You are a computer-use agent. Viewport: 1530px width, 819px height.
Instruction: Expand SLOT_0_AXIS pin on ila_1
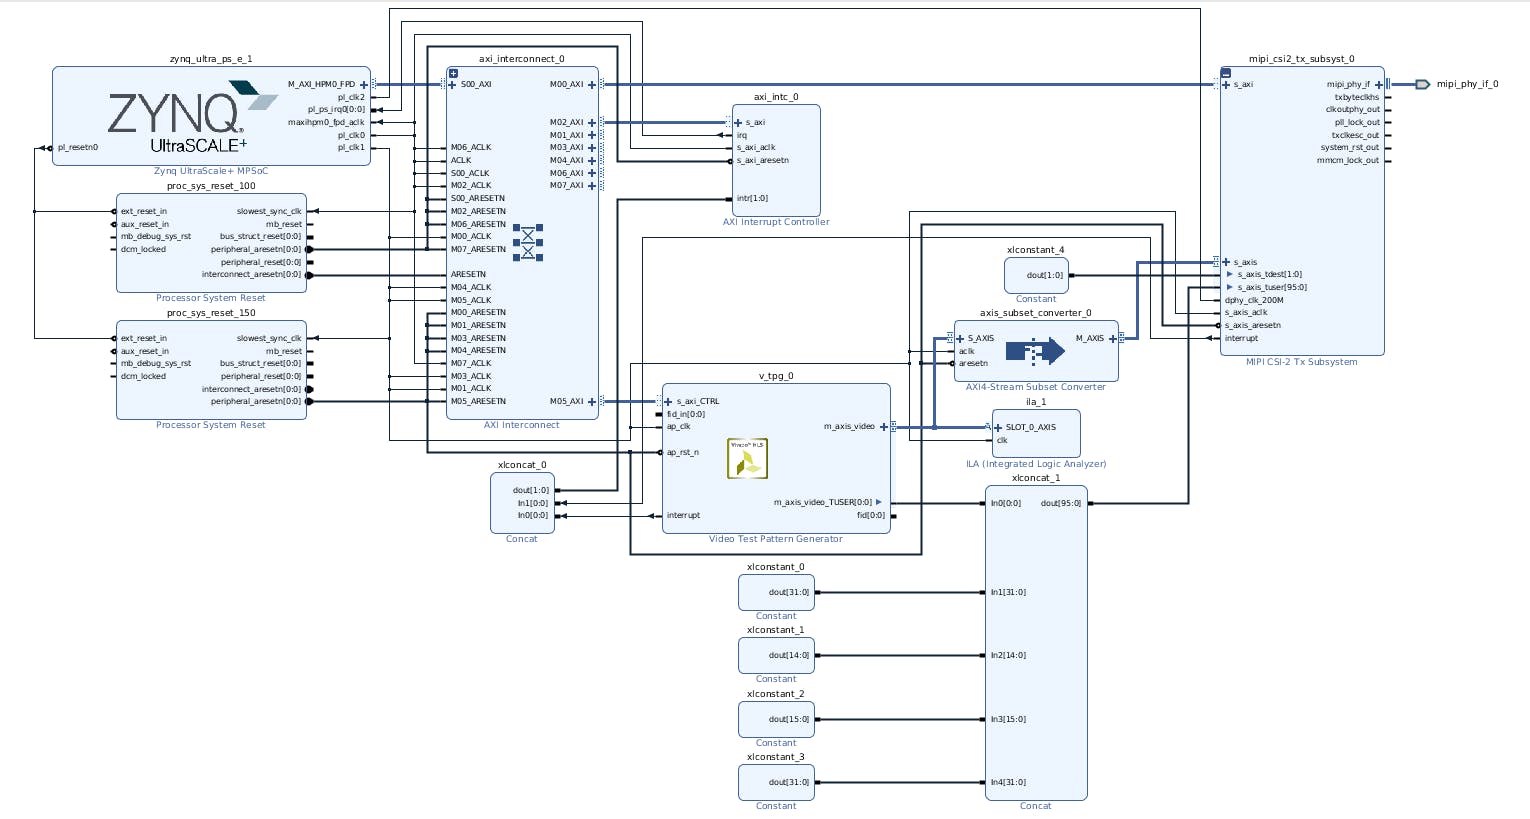pyautogui.click(x=998, y=428)
